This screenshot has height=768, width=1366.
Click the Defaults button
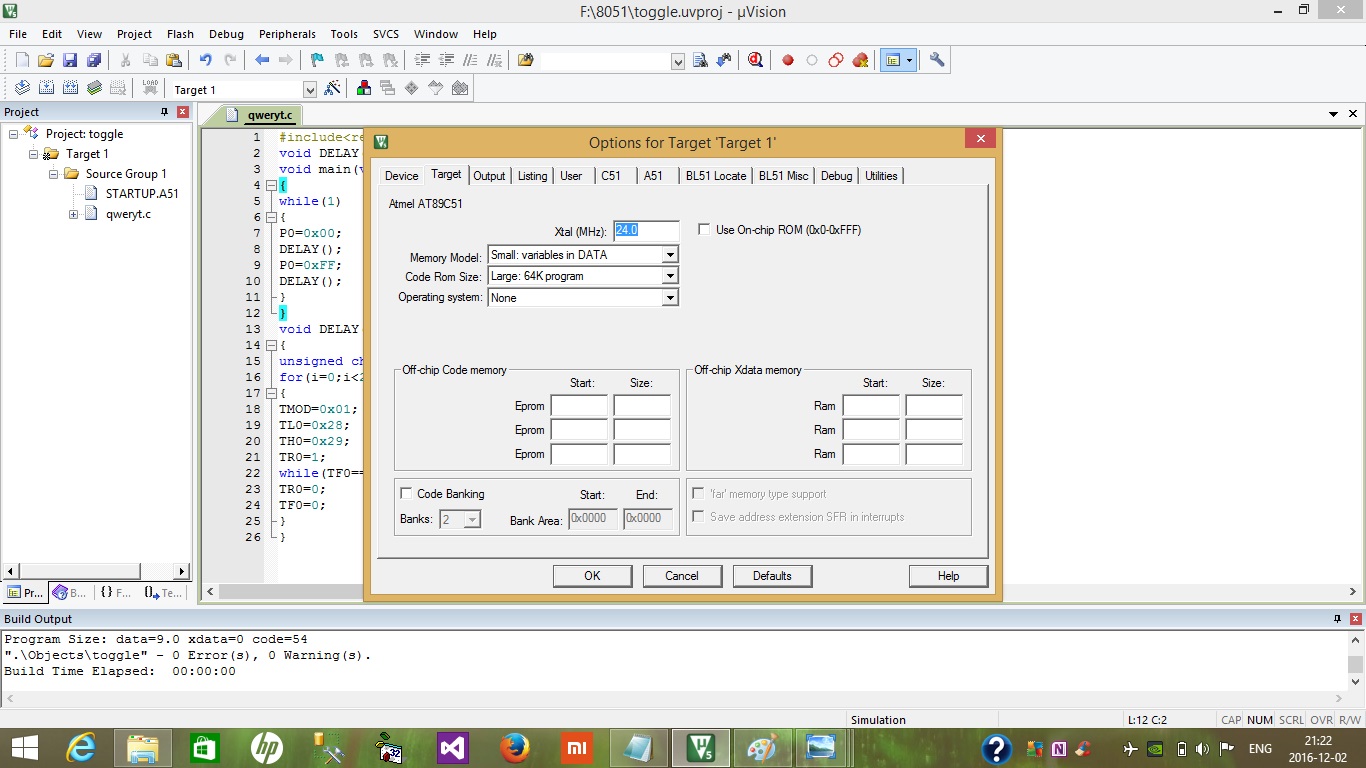click(772, 575)
